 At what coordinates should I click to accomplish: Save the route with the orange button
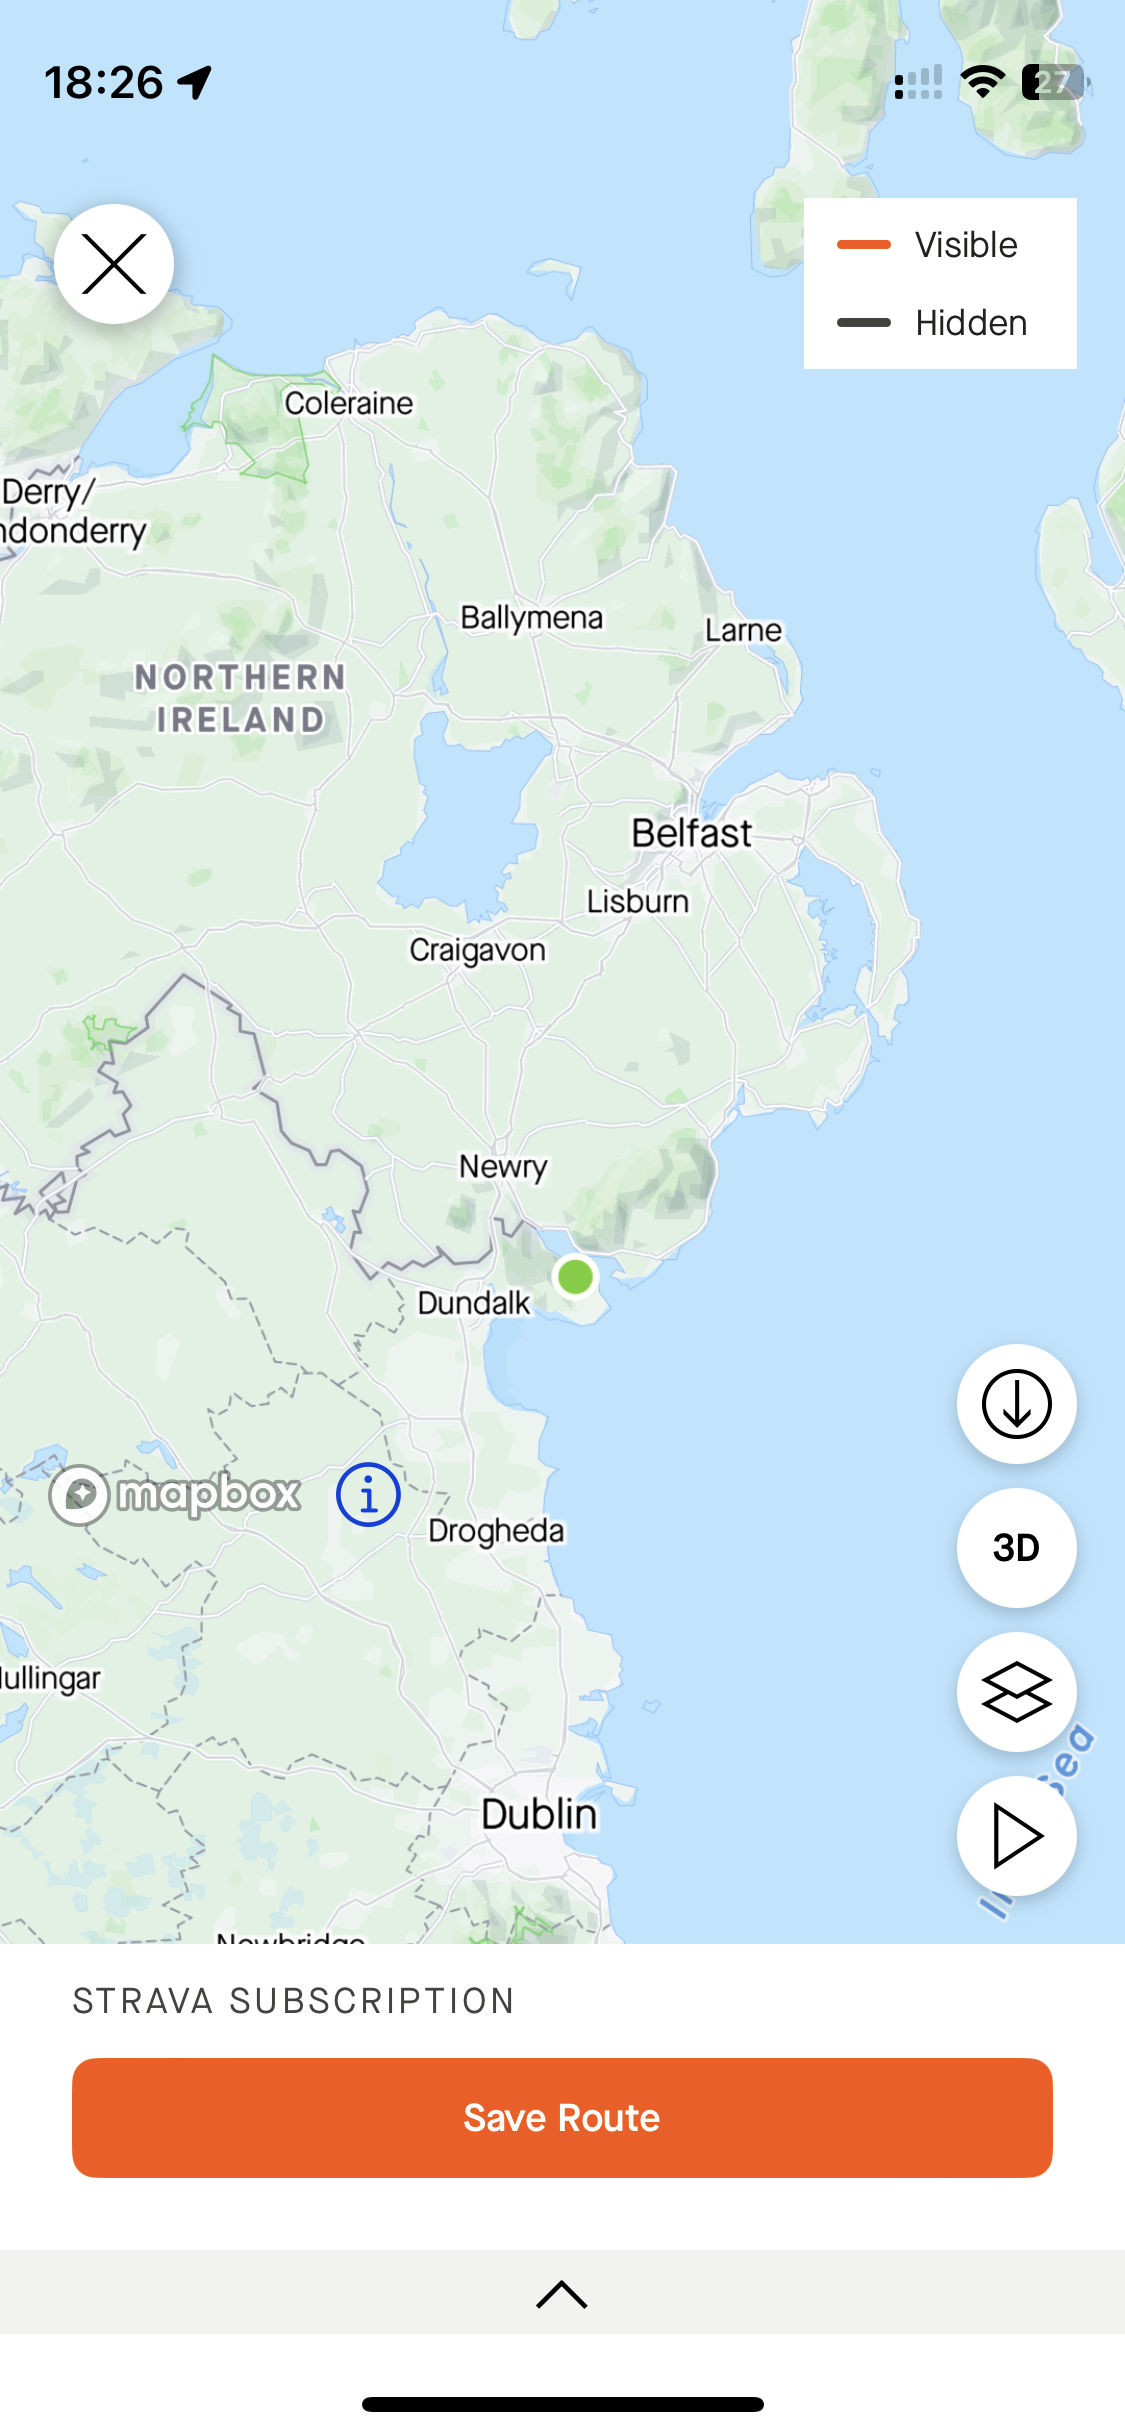click(x=562, y=2118)
